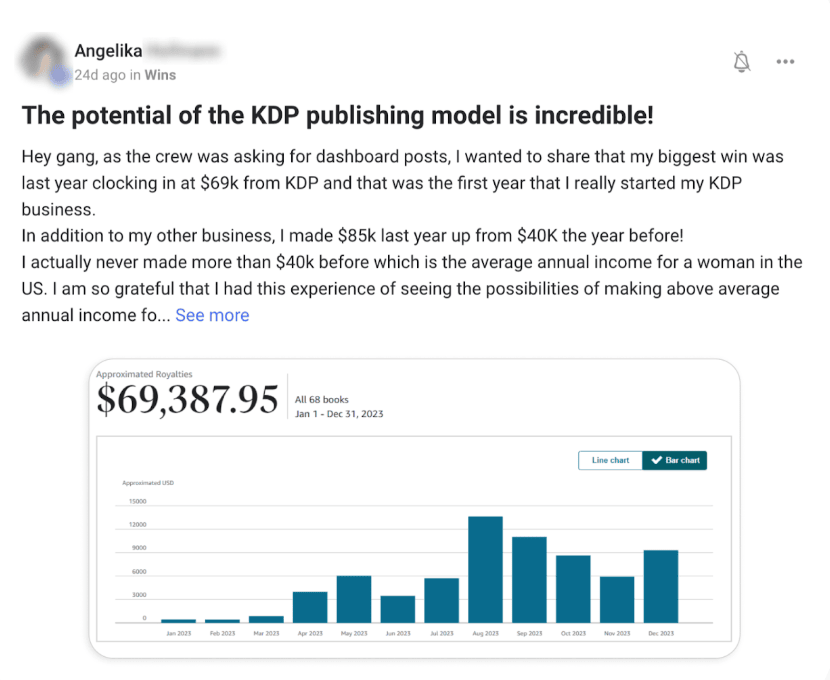Click the Aug 2023 bar
Screen dimensions: 830x680
[x=485, y=569]
